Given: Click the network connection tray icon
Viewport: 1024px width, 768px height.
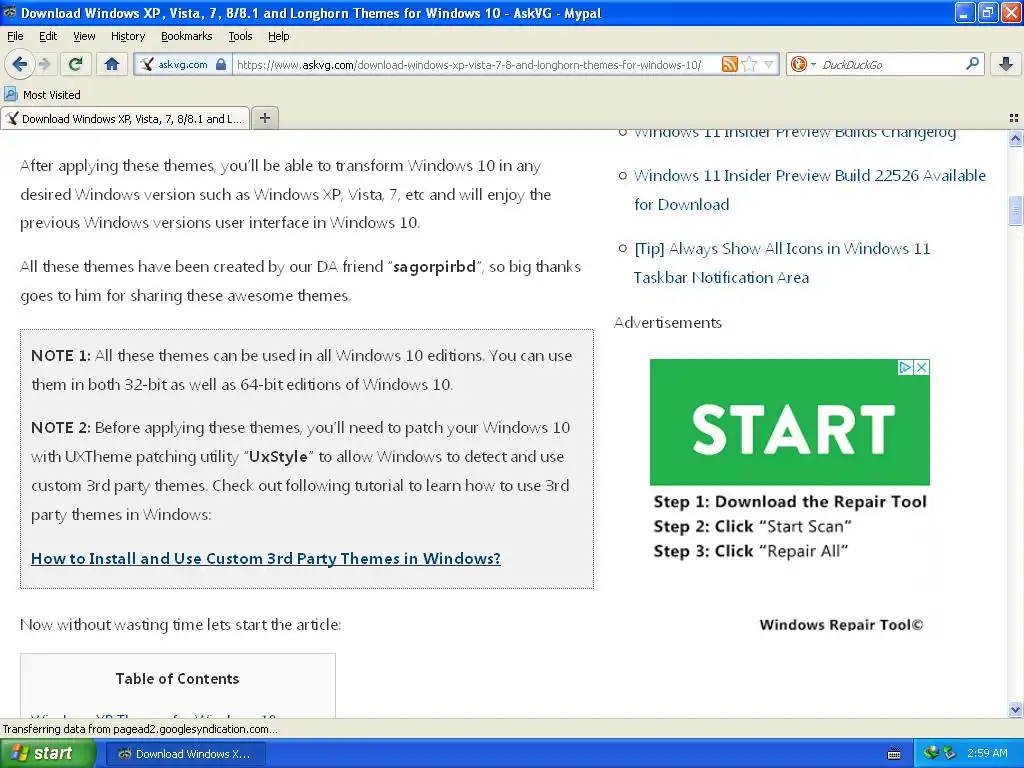Looking at the screenshot, I should [931, 753].
